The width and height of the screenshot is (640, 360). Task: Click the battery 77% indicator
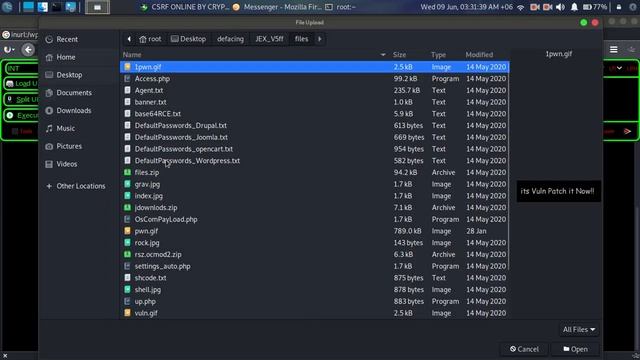pyautogui.click(x=595, y=7)
